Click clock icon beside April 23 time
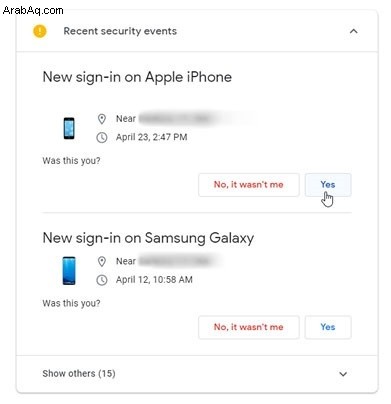The image size is (391, 404). (x=102, y=137)
